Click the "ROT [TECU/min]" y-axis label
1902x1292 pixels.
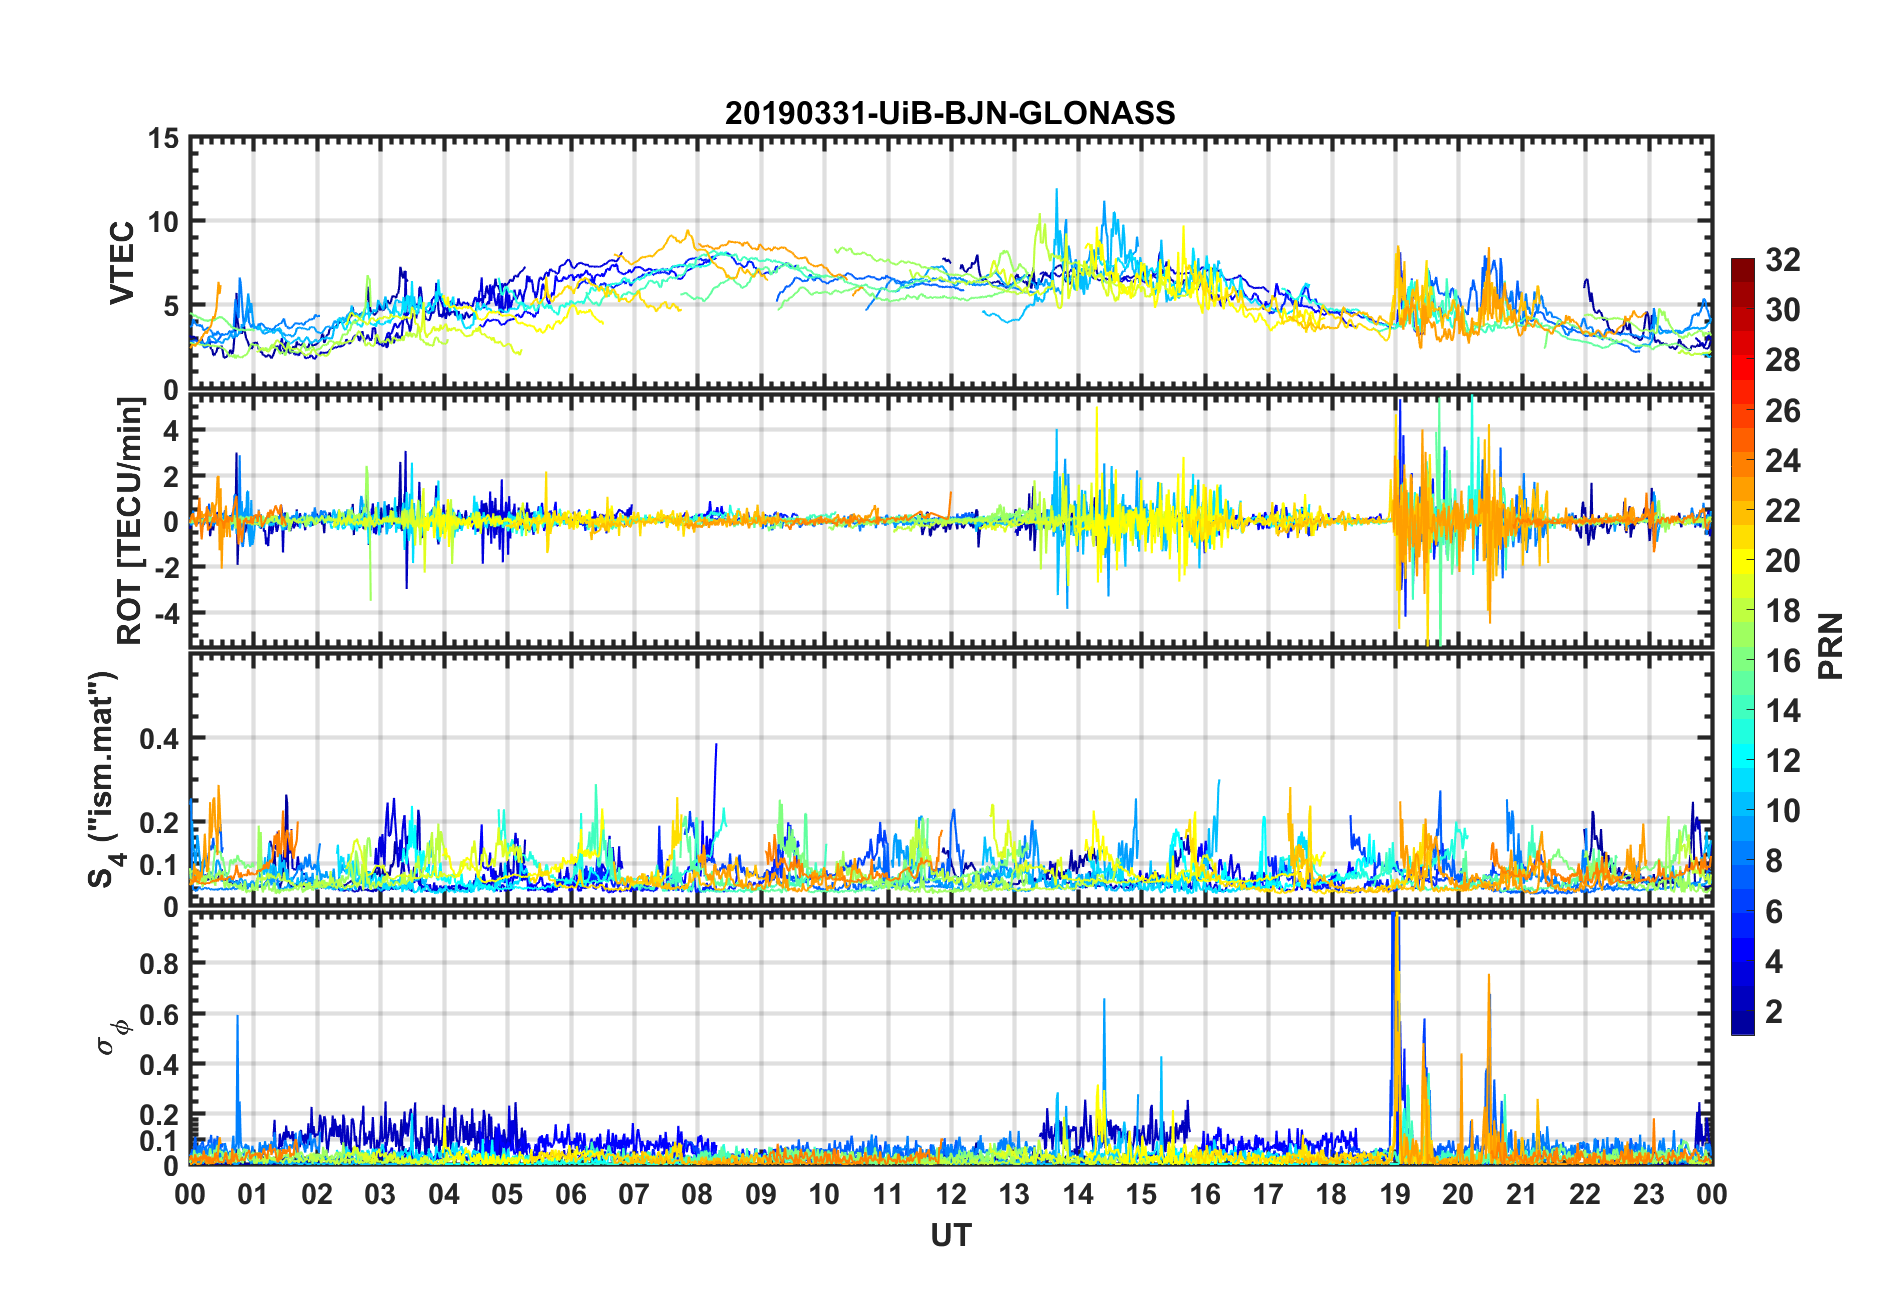click(129, 521)
